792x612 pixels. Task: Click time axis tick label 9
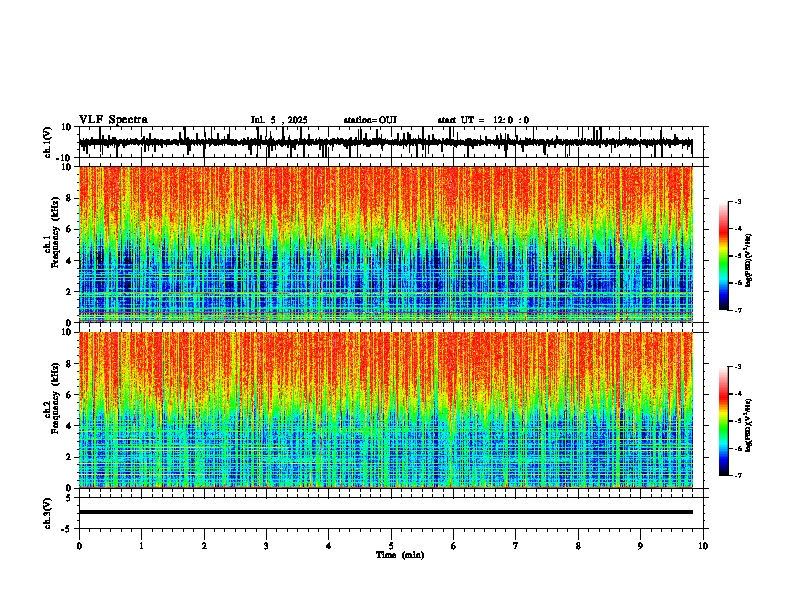click(x=640, y=546)
